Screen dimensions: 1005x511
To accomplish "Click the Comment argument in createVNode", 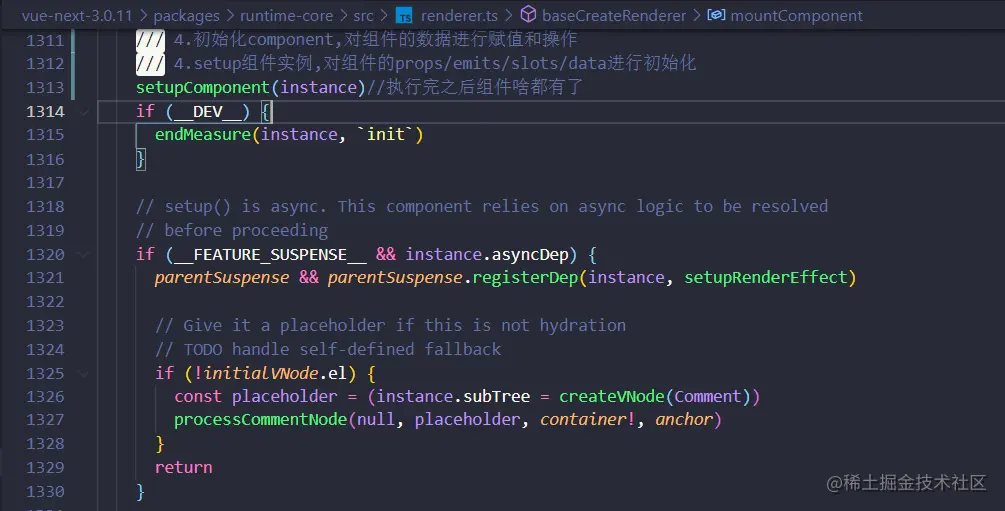I will point(707,397).
